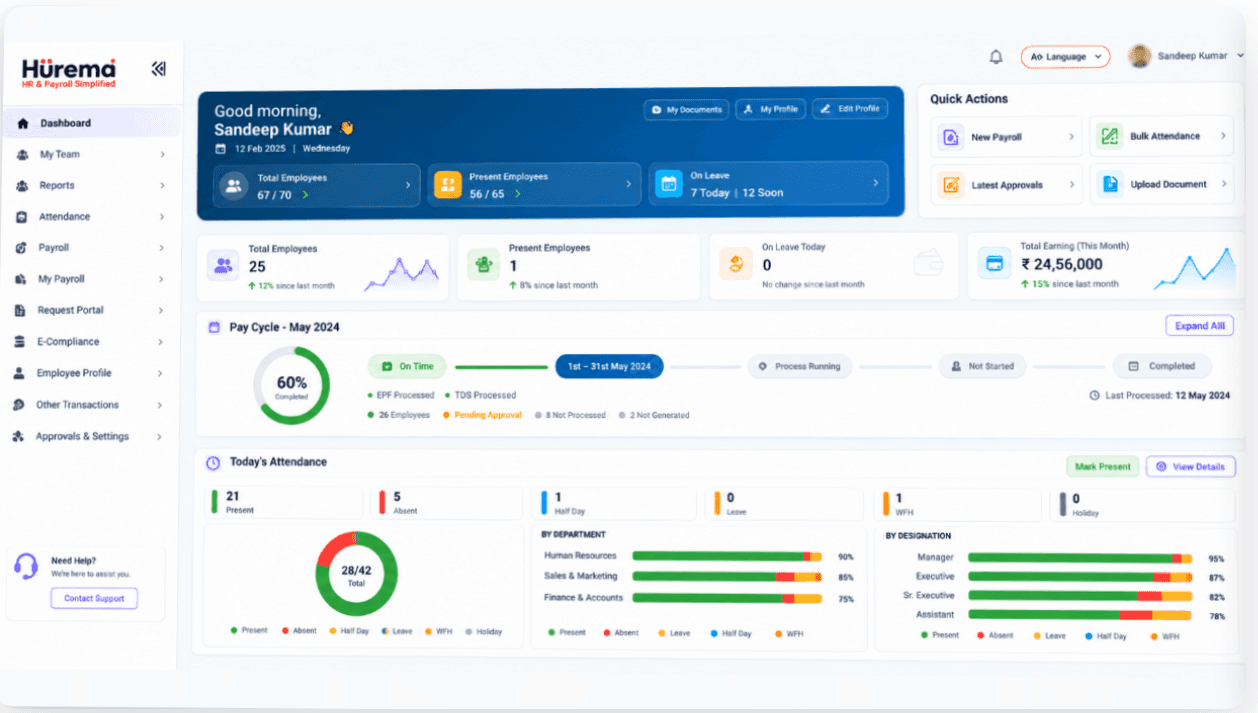Screen dimensions: 1258x713
Task: Click the Total Earning card icon
Action: coord(994,264)
